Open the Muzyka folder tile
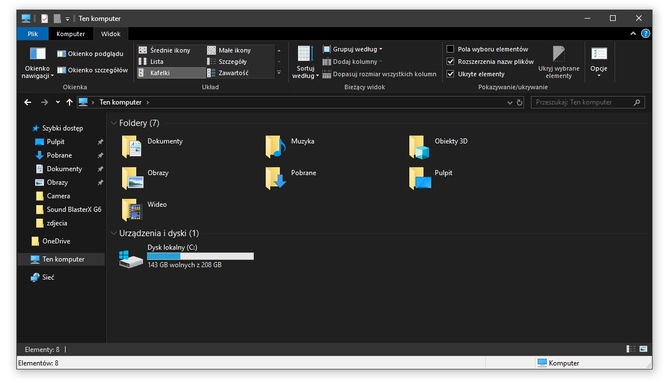The height and width of the screenshot is (383, 670). [x=290, y=147]
